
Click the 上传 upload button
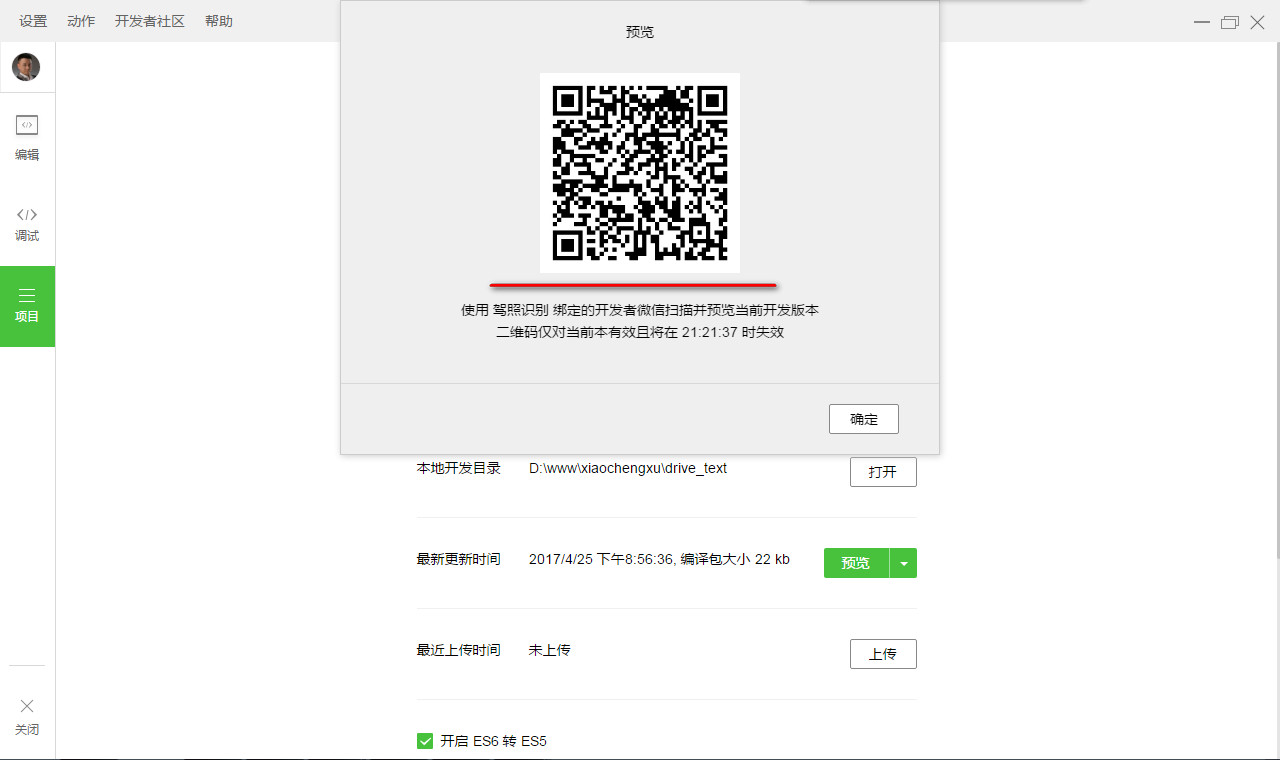point(883,654)
